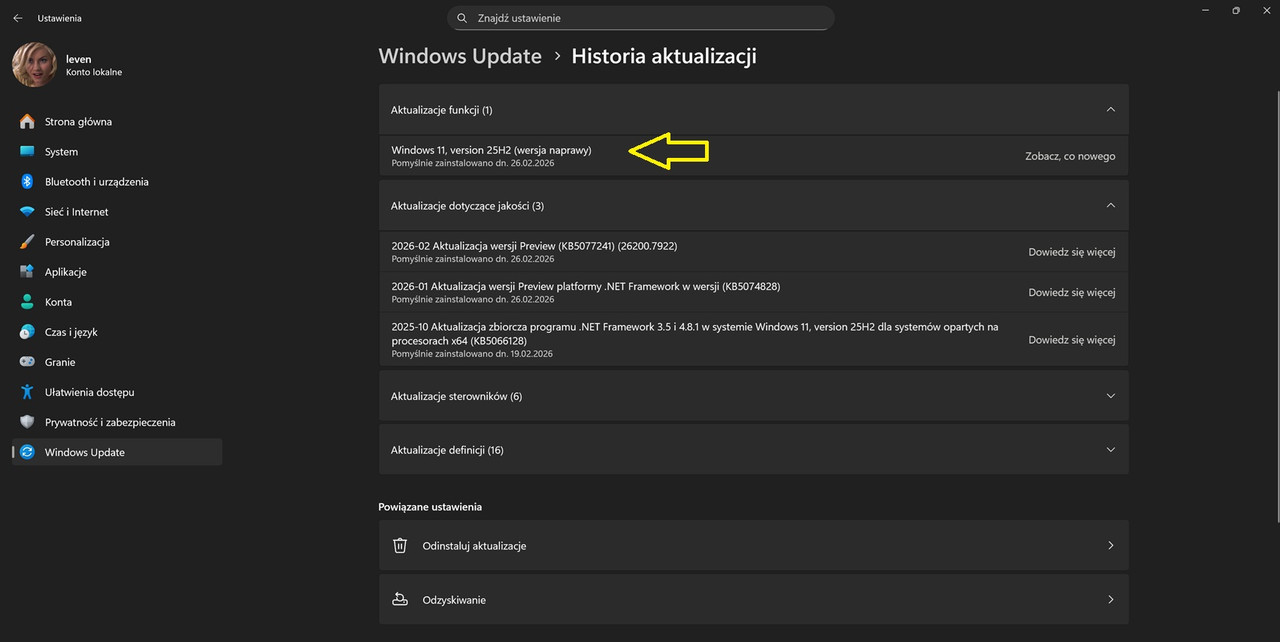Click the recovery icon beside Odzyskiwanie
1280x642 pixels.
point(400,600)
